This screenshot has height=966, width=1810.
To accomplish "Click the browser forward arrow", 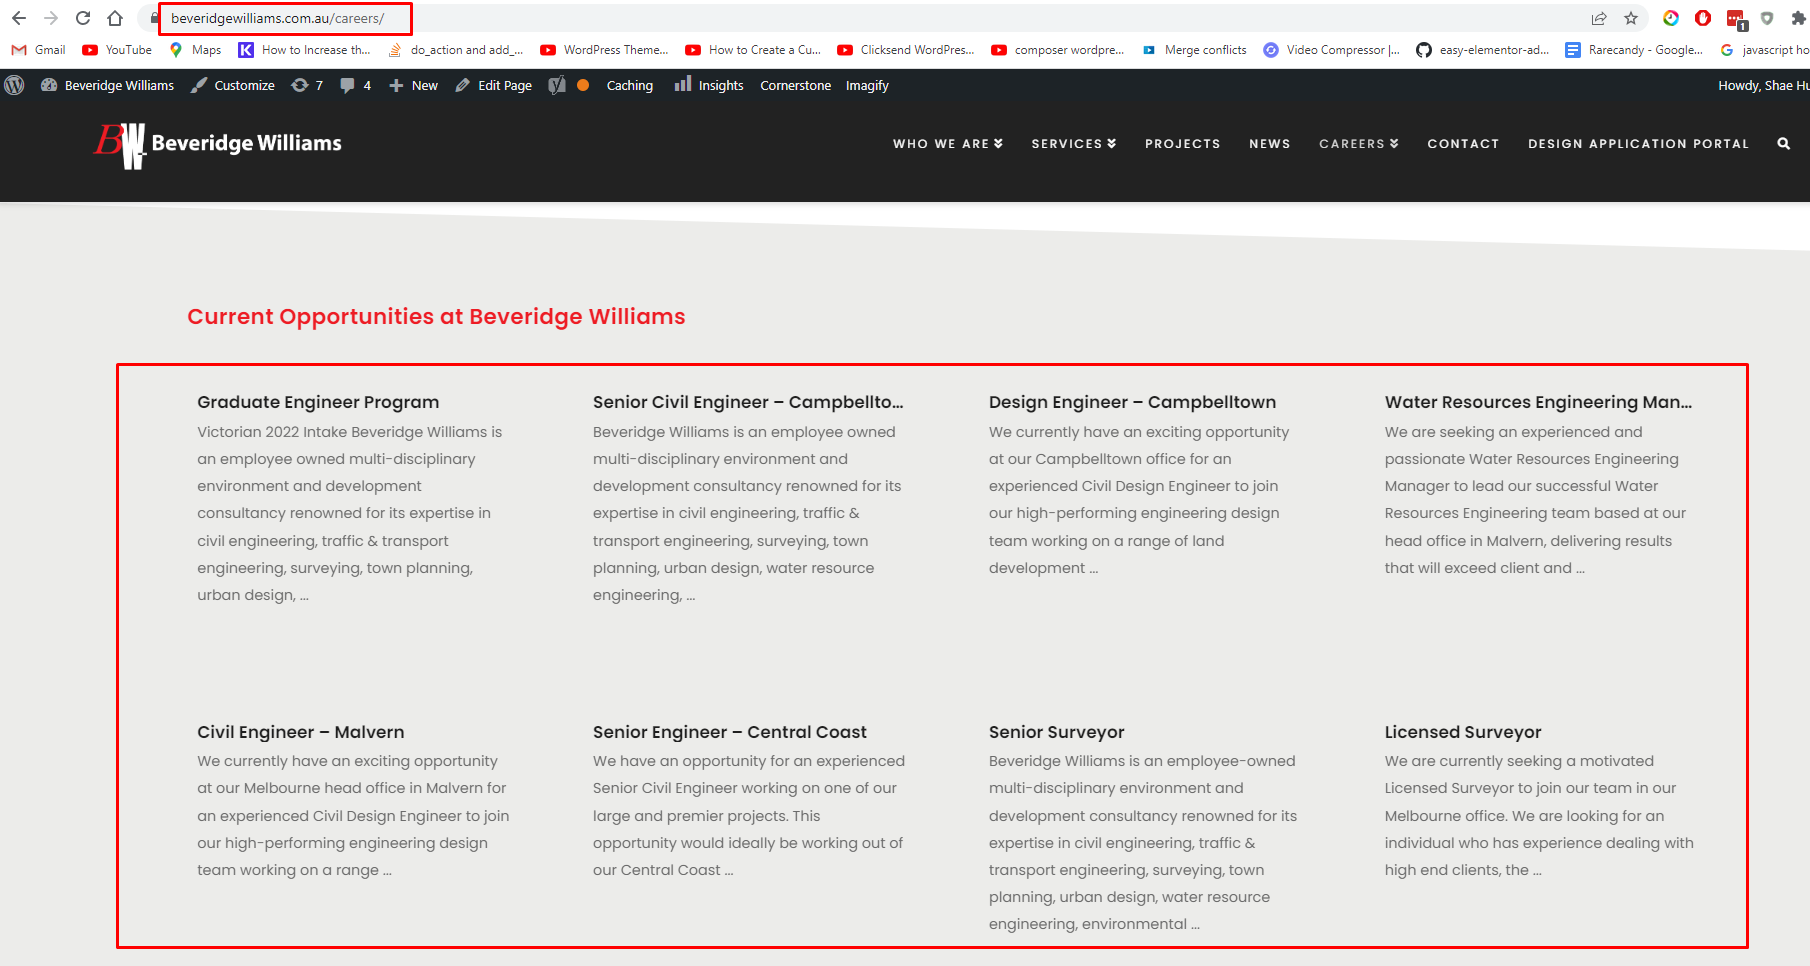I will 51,18.
